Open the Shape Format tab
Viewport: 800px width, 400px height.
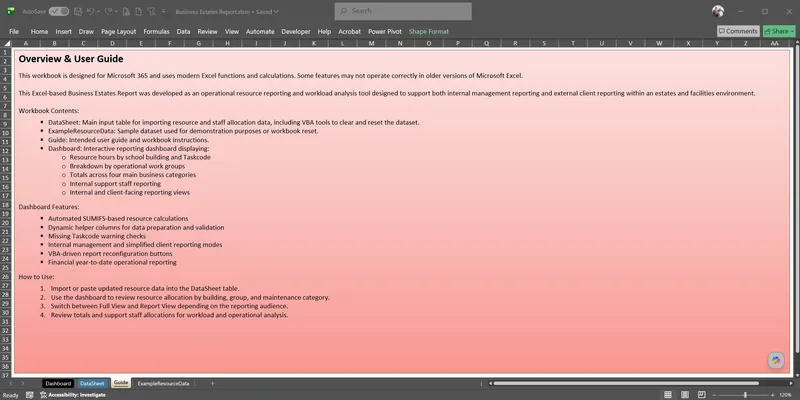coord(429,32)
